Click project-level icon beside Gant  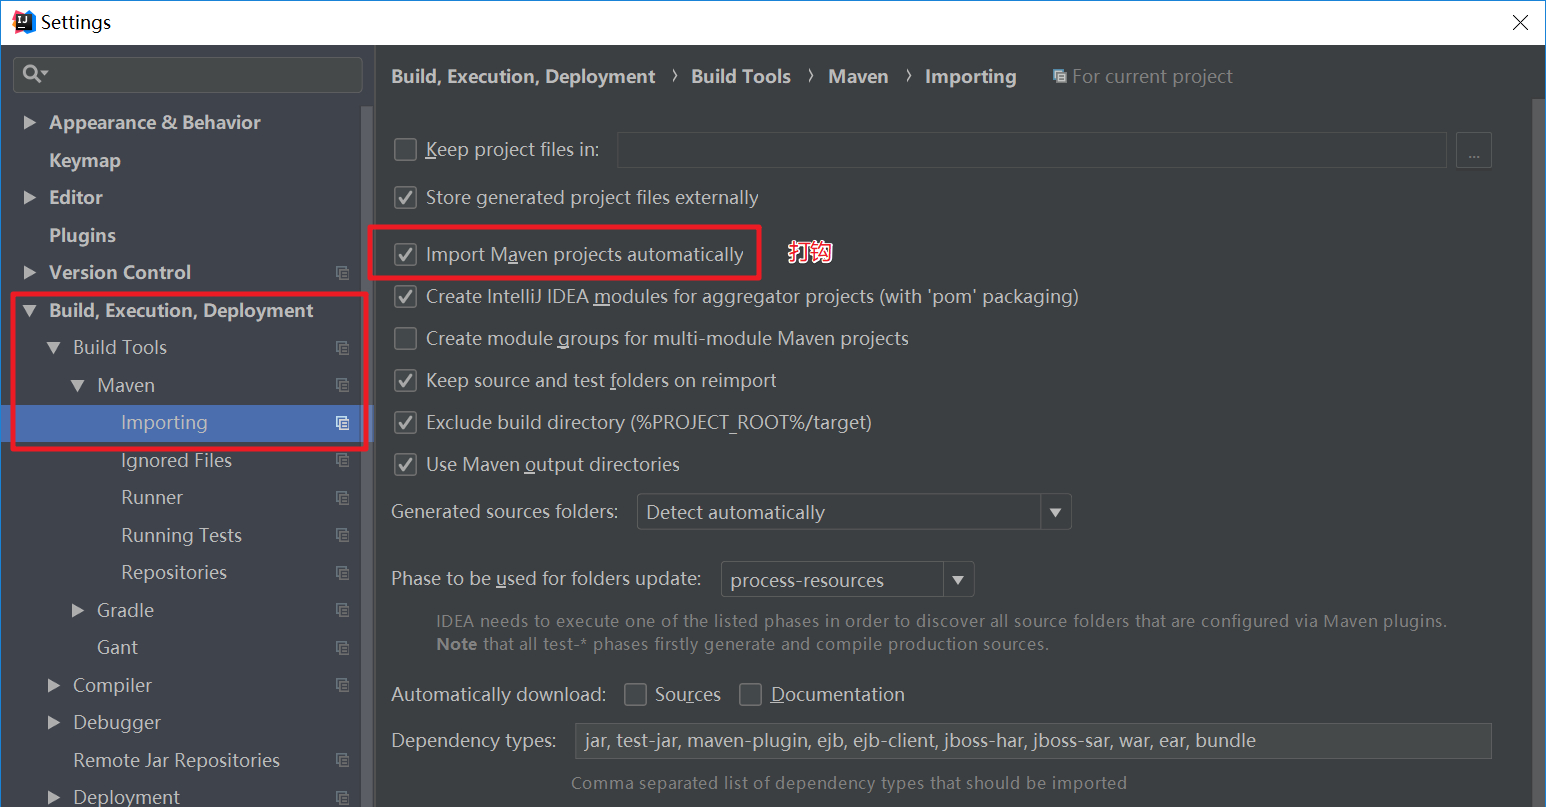pos(342,648)
